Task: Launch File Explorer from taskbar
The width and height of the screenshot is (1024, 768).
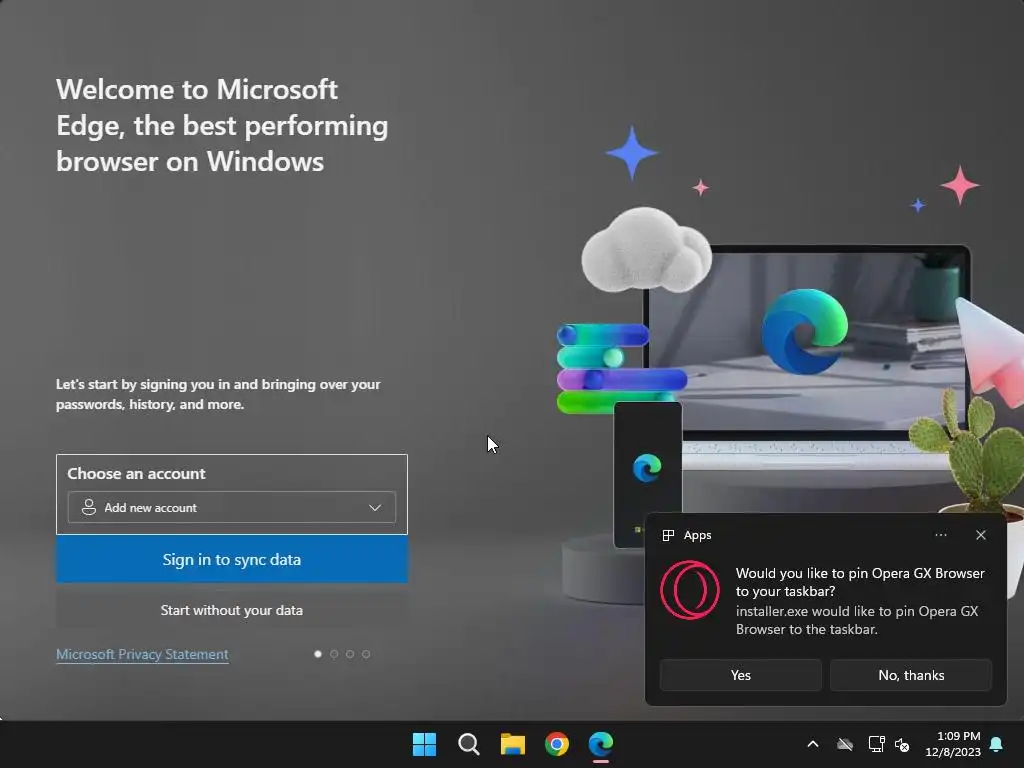Action: [x=513, y=744]
